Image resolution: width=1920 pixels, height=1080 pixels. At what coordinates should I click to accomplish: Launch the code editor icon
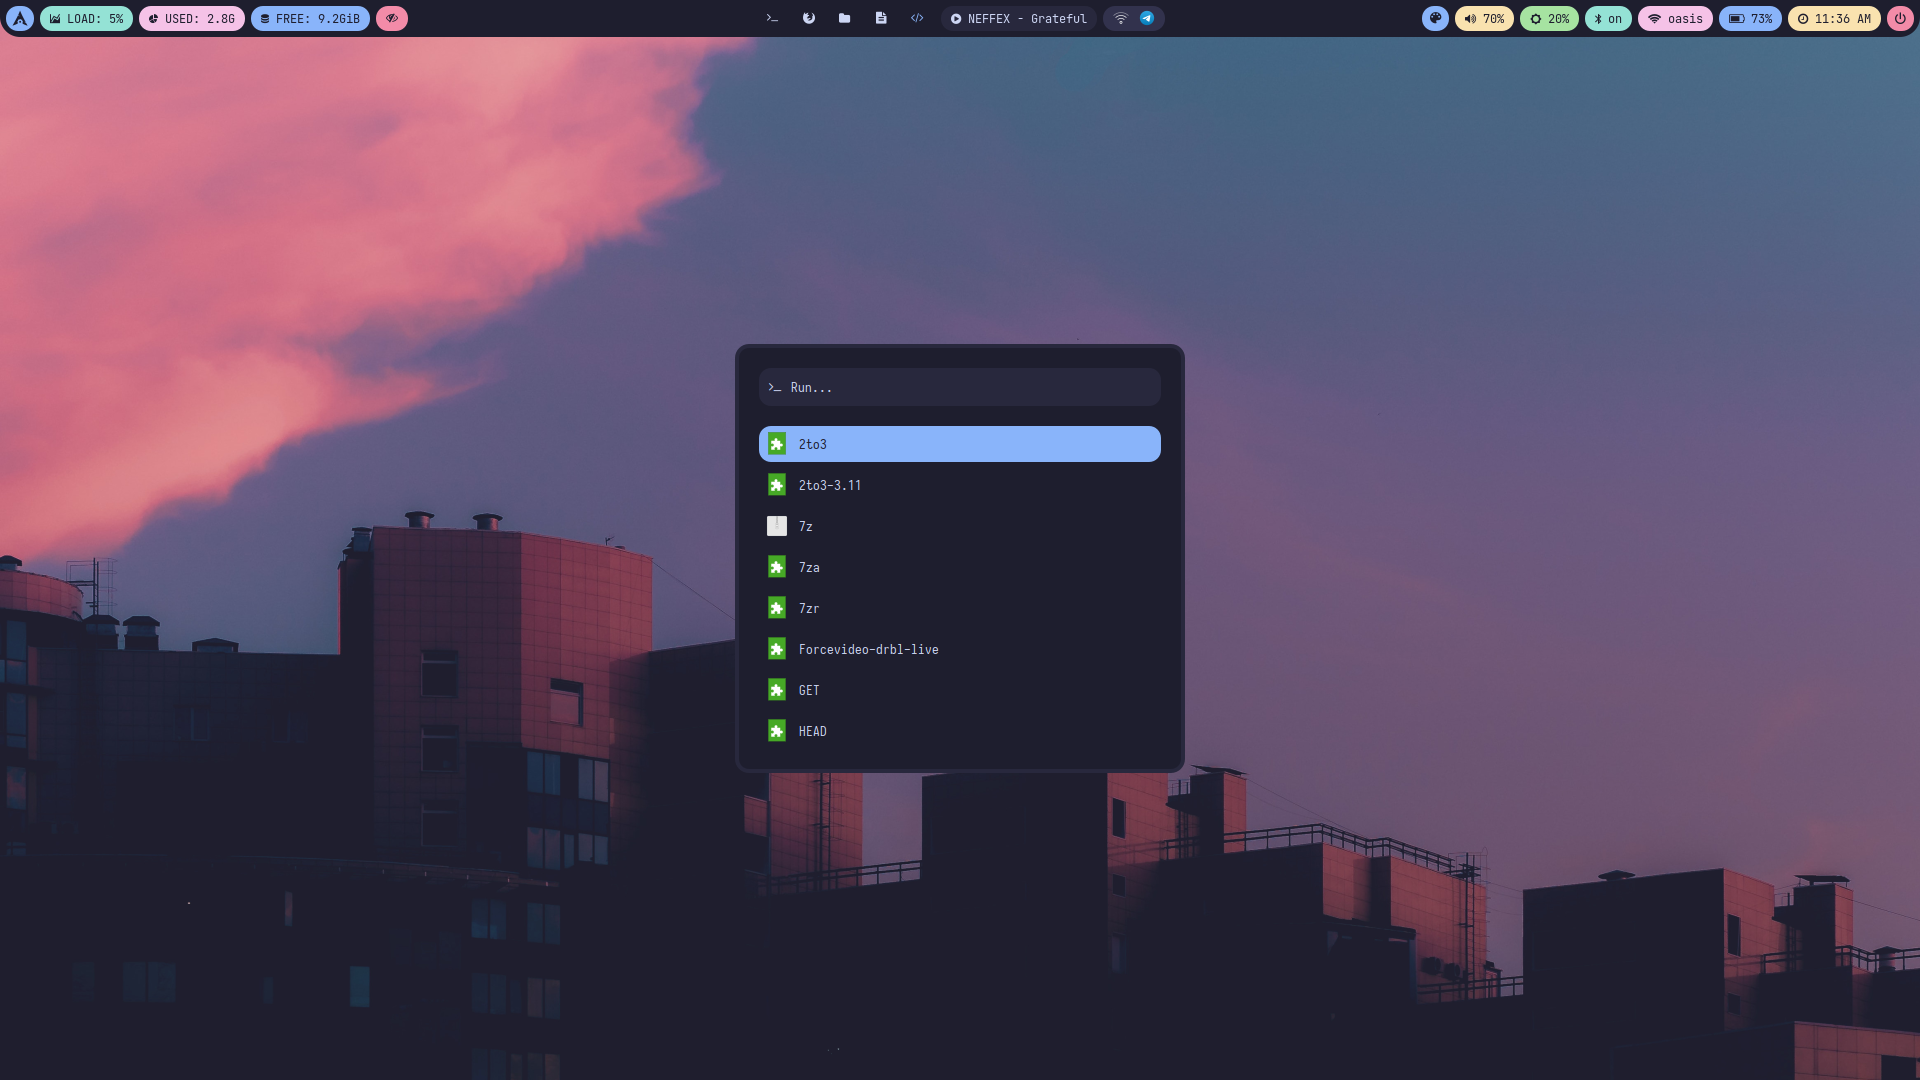tap(916, 18)
